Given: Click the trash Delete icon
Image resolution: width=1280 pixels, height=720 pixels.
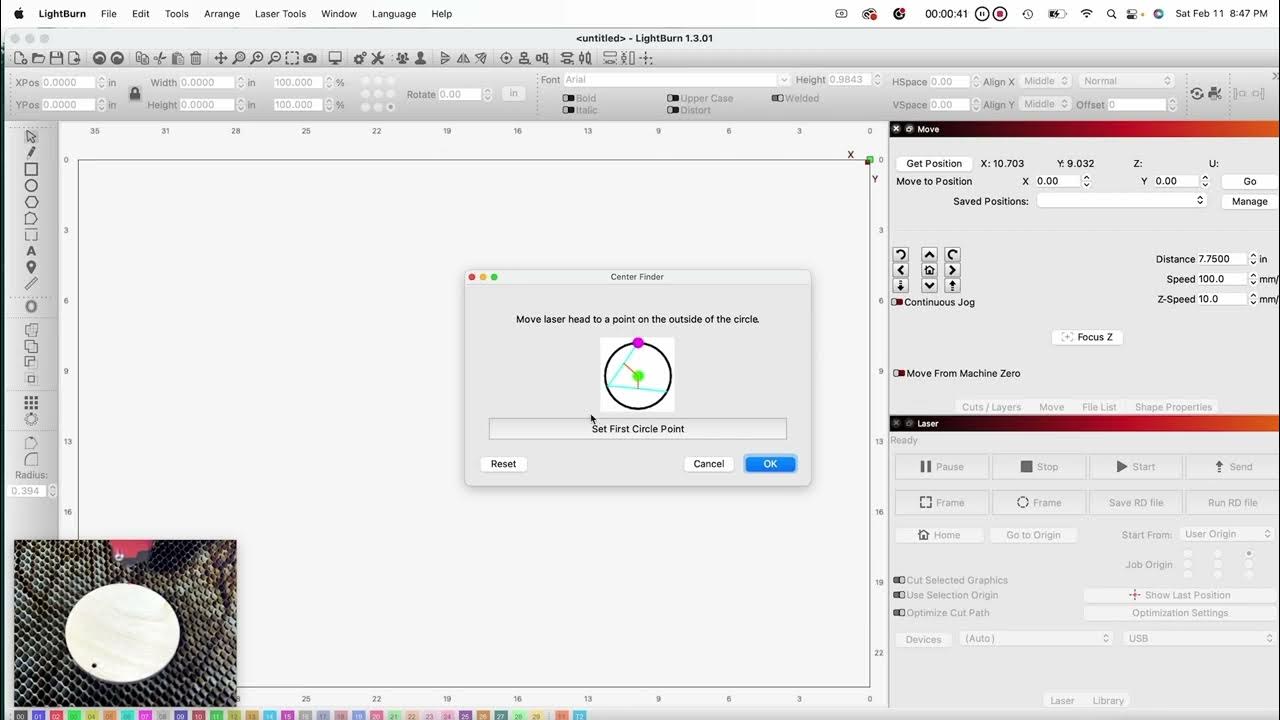Looking at the screenshot, I should tap(195, 58).
